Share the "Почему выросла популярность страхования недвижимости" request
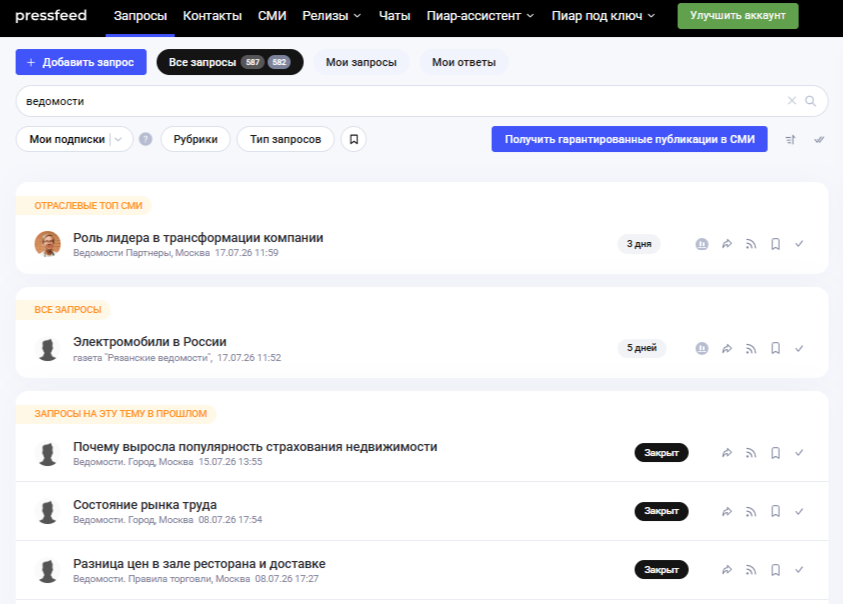The image size is (843, 604). coord(727,453)
